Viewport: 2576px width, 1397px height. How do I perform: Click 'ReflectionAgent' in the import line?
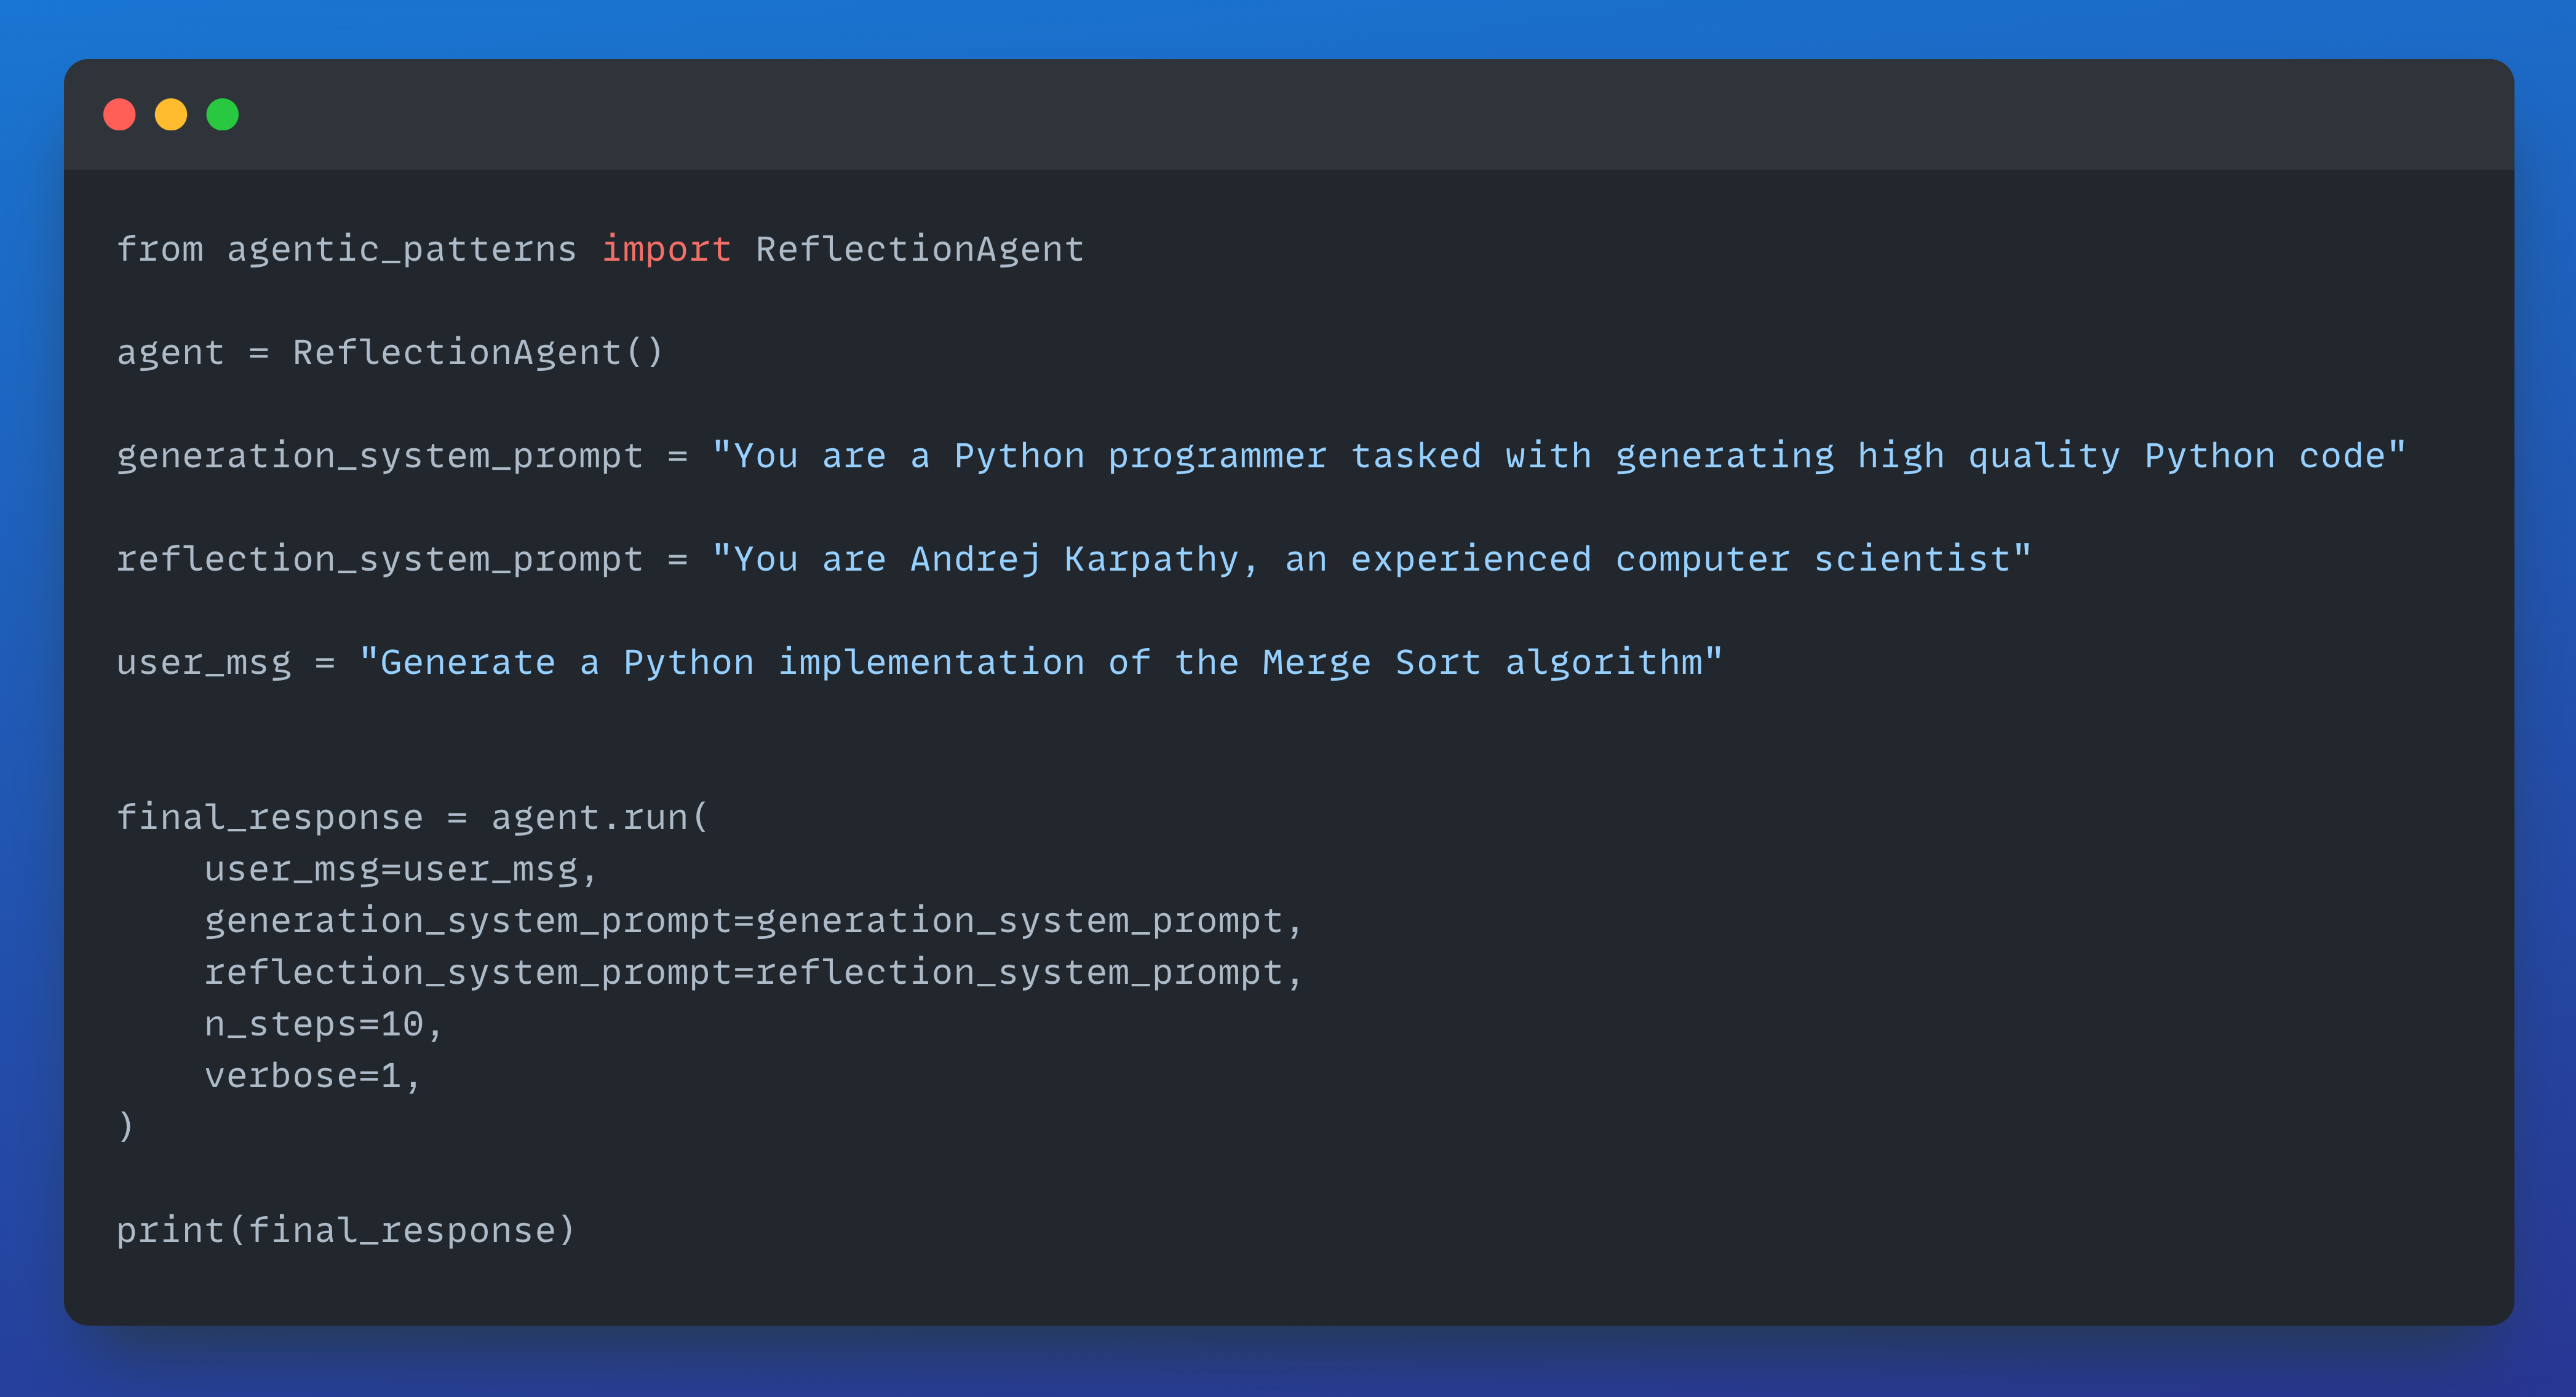click(919, 249)
